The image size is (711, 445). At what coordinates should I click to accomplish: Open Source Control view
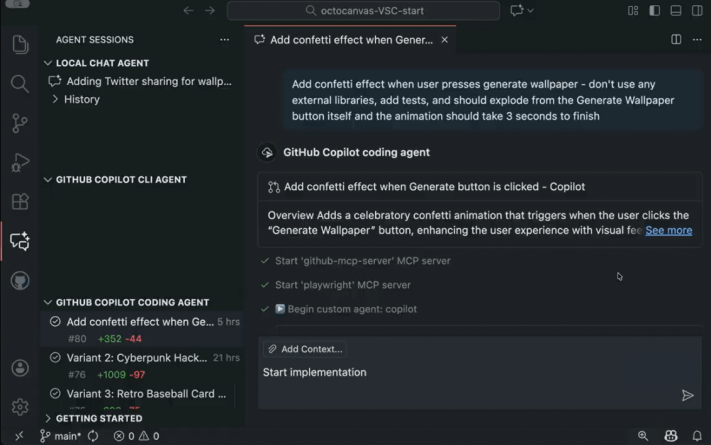pyautogui.click(x=19, y=123)
